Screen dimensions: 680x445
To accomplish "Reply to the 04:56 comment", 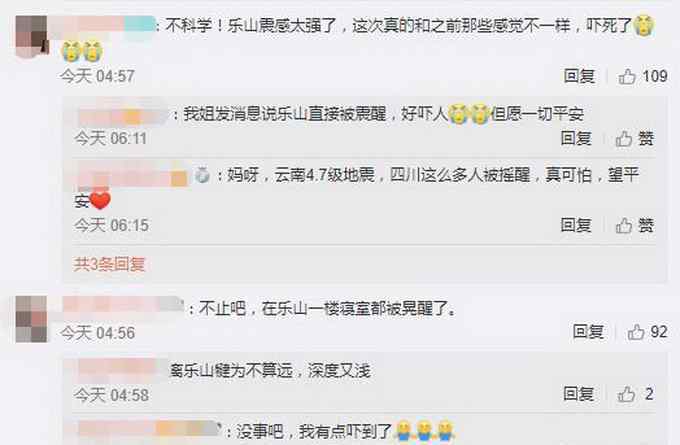I will pyautogui.click(x=588, y=332).
